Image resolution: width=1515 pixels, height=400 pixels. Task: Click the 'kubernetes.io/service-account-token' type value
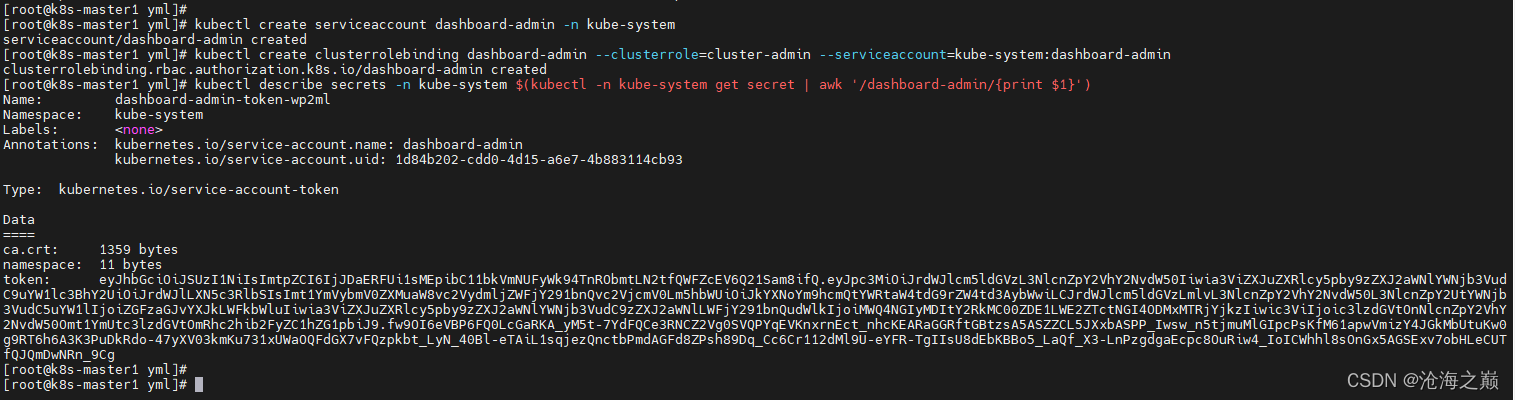click(199, 189)
